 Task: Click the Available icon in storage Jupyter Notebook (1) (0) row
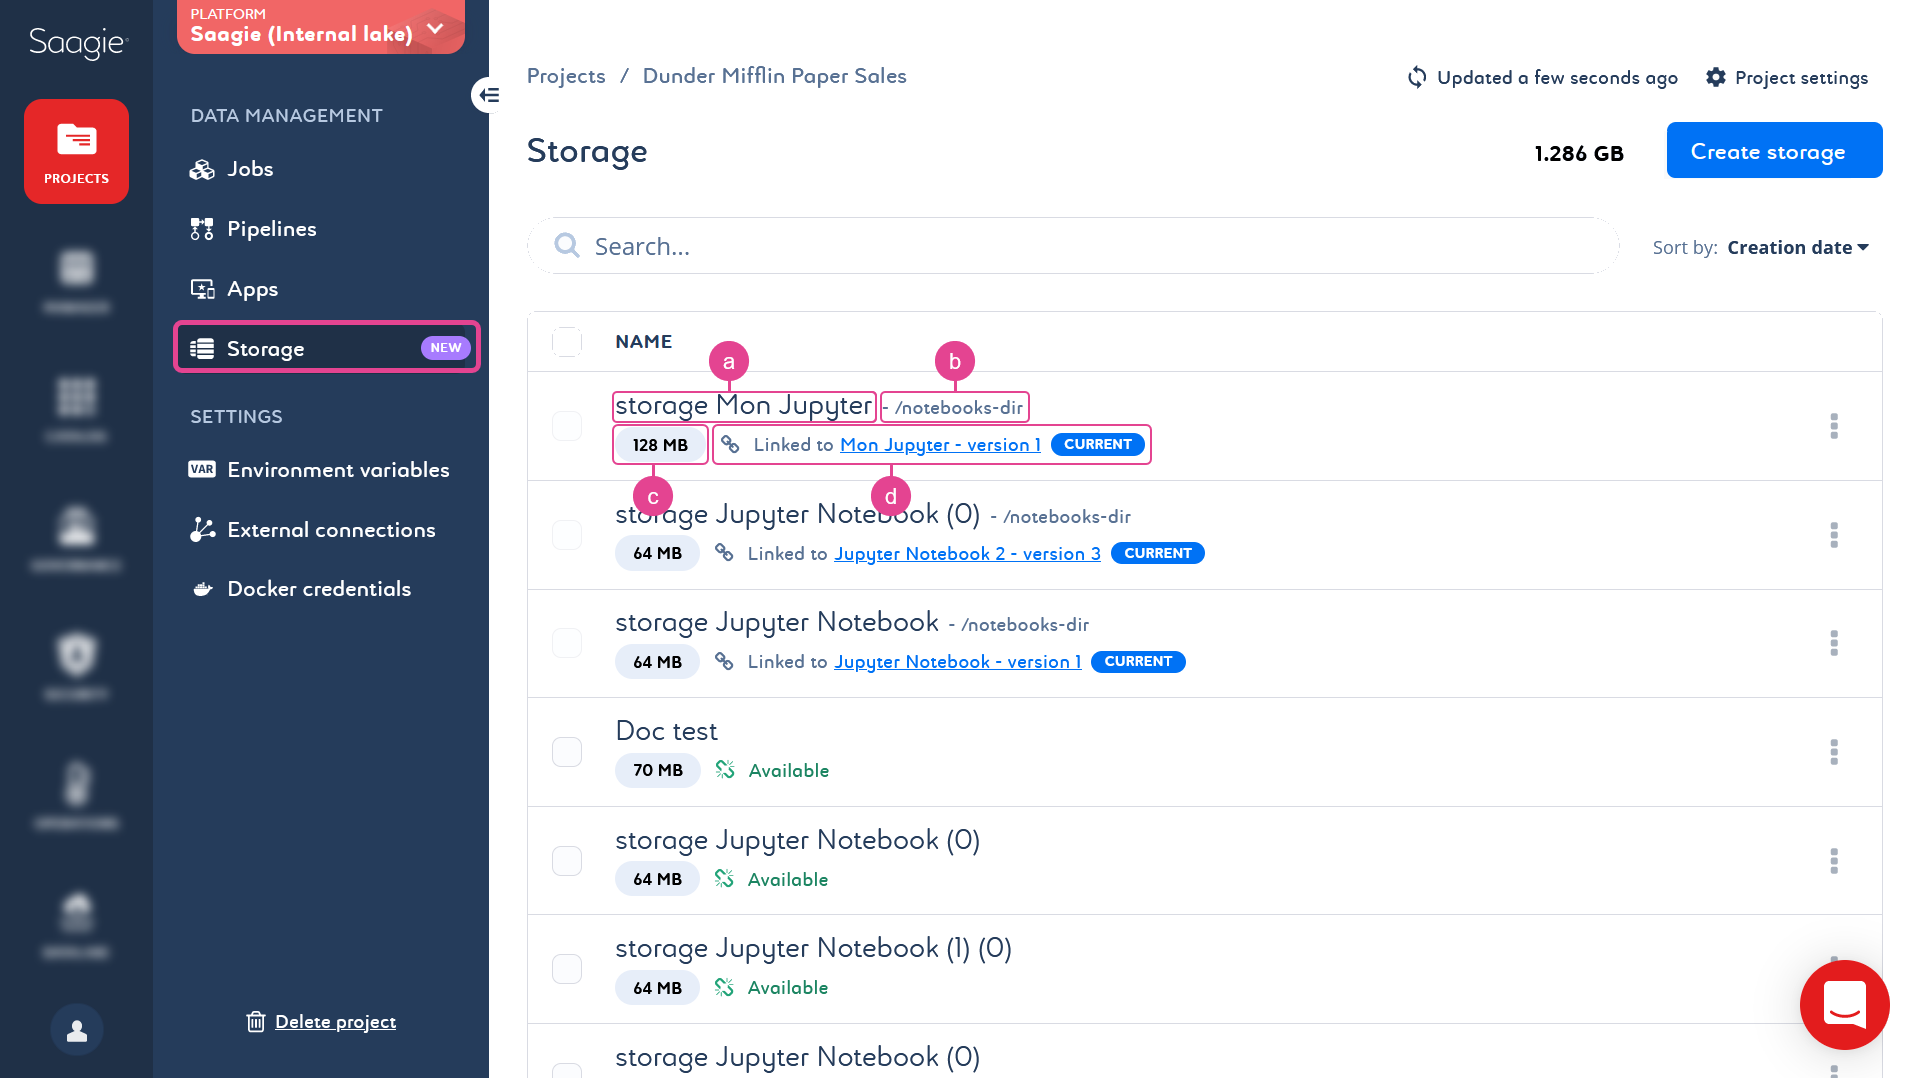click(724, 987)
